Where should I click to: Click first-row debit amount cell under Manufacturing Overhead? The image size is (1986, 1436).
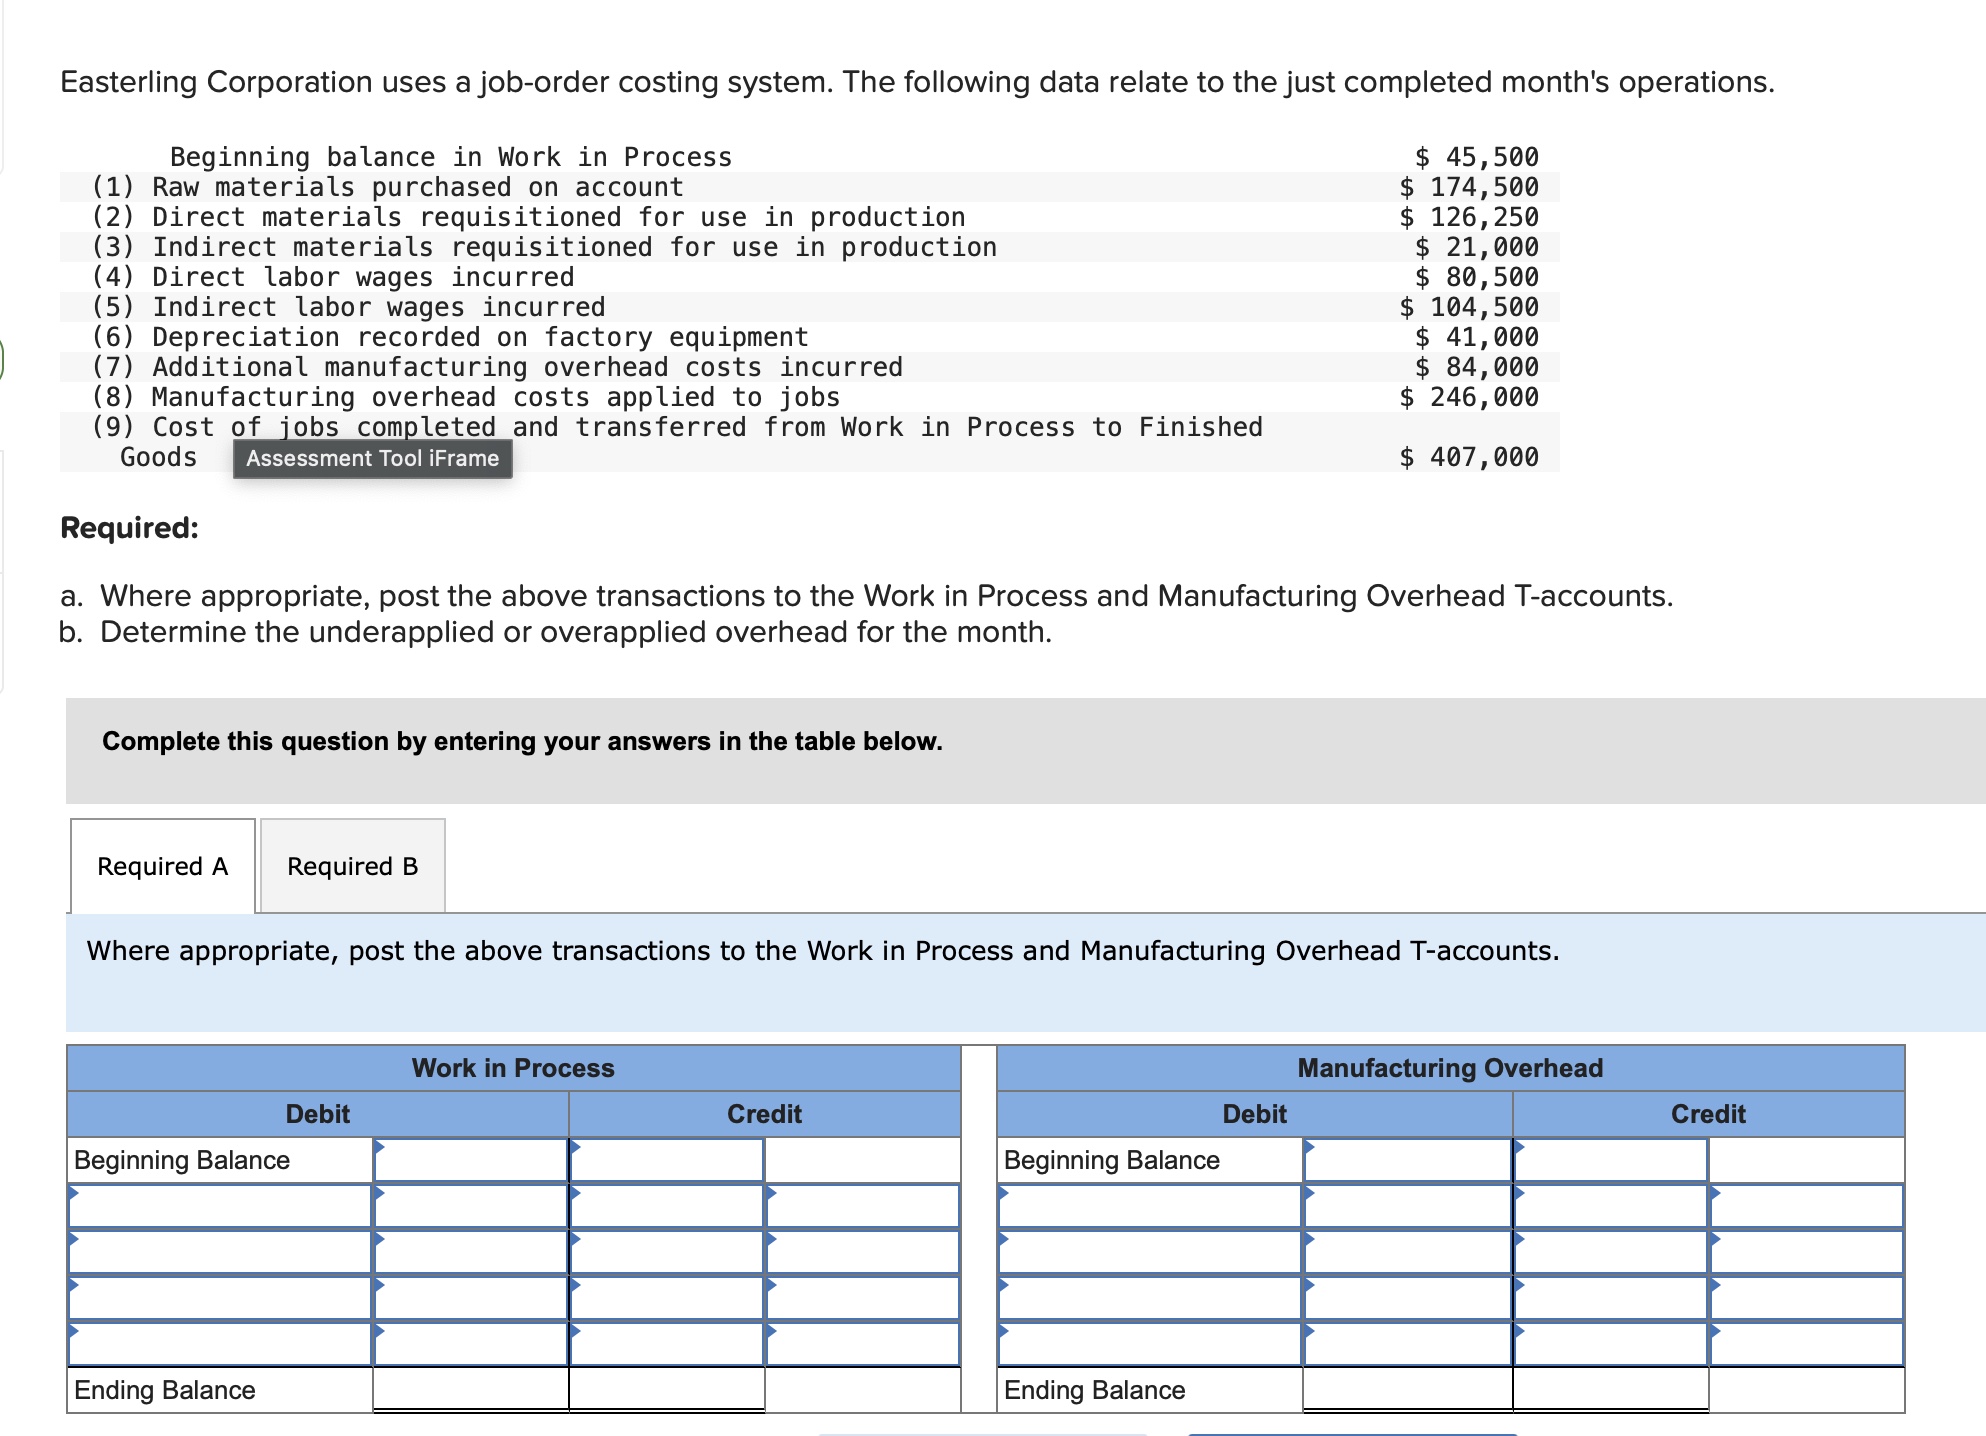click(1407, 1206)
